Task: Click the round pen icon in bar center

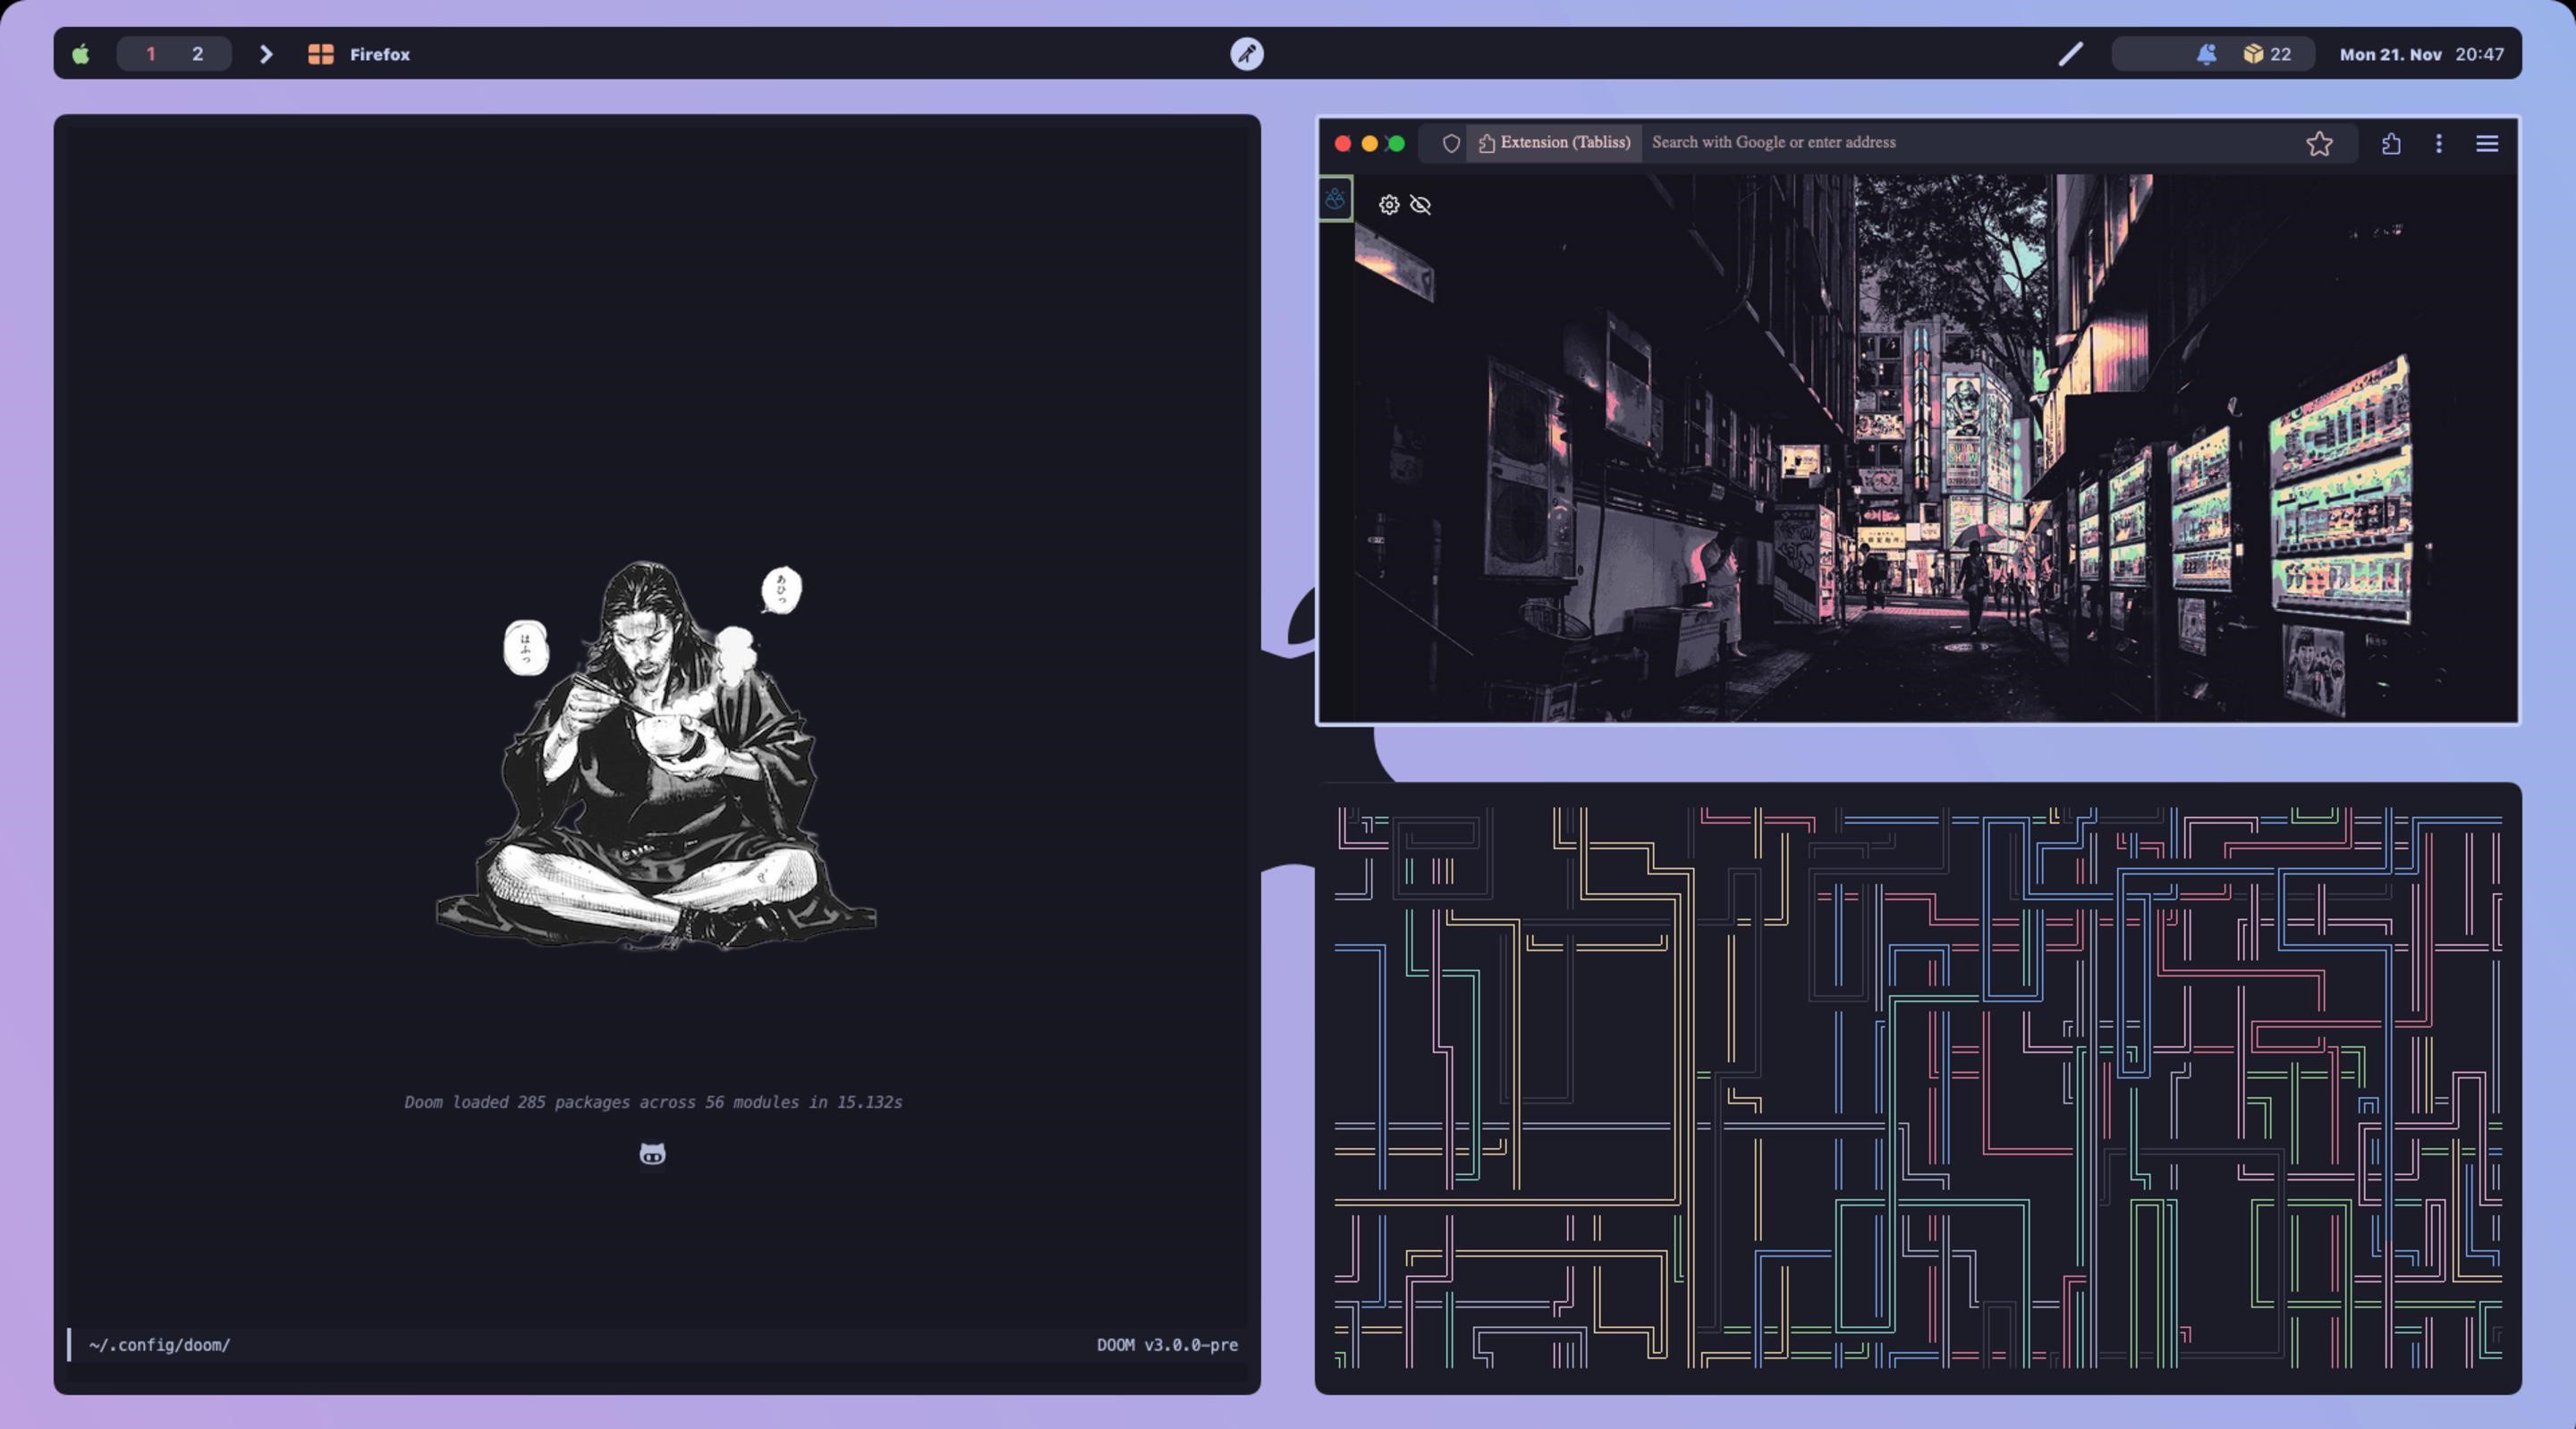Action: click(1247, 54)
